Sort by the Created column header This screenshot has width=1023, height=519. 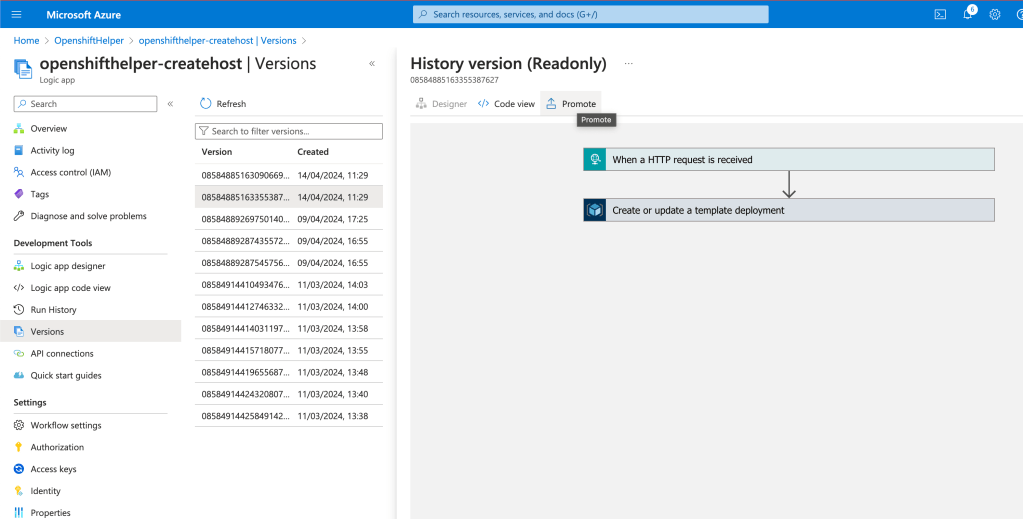(313, 151)
